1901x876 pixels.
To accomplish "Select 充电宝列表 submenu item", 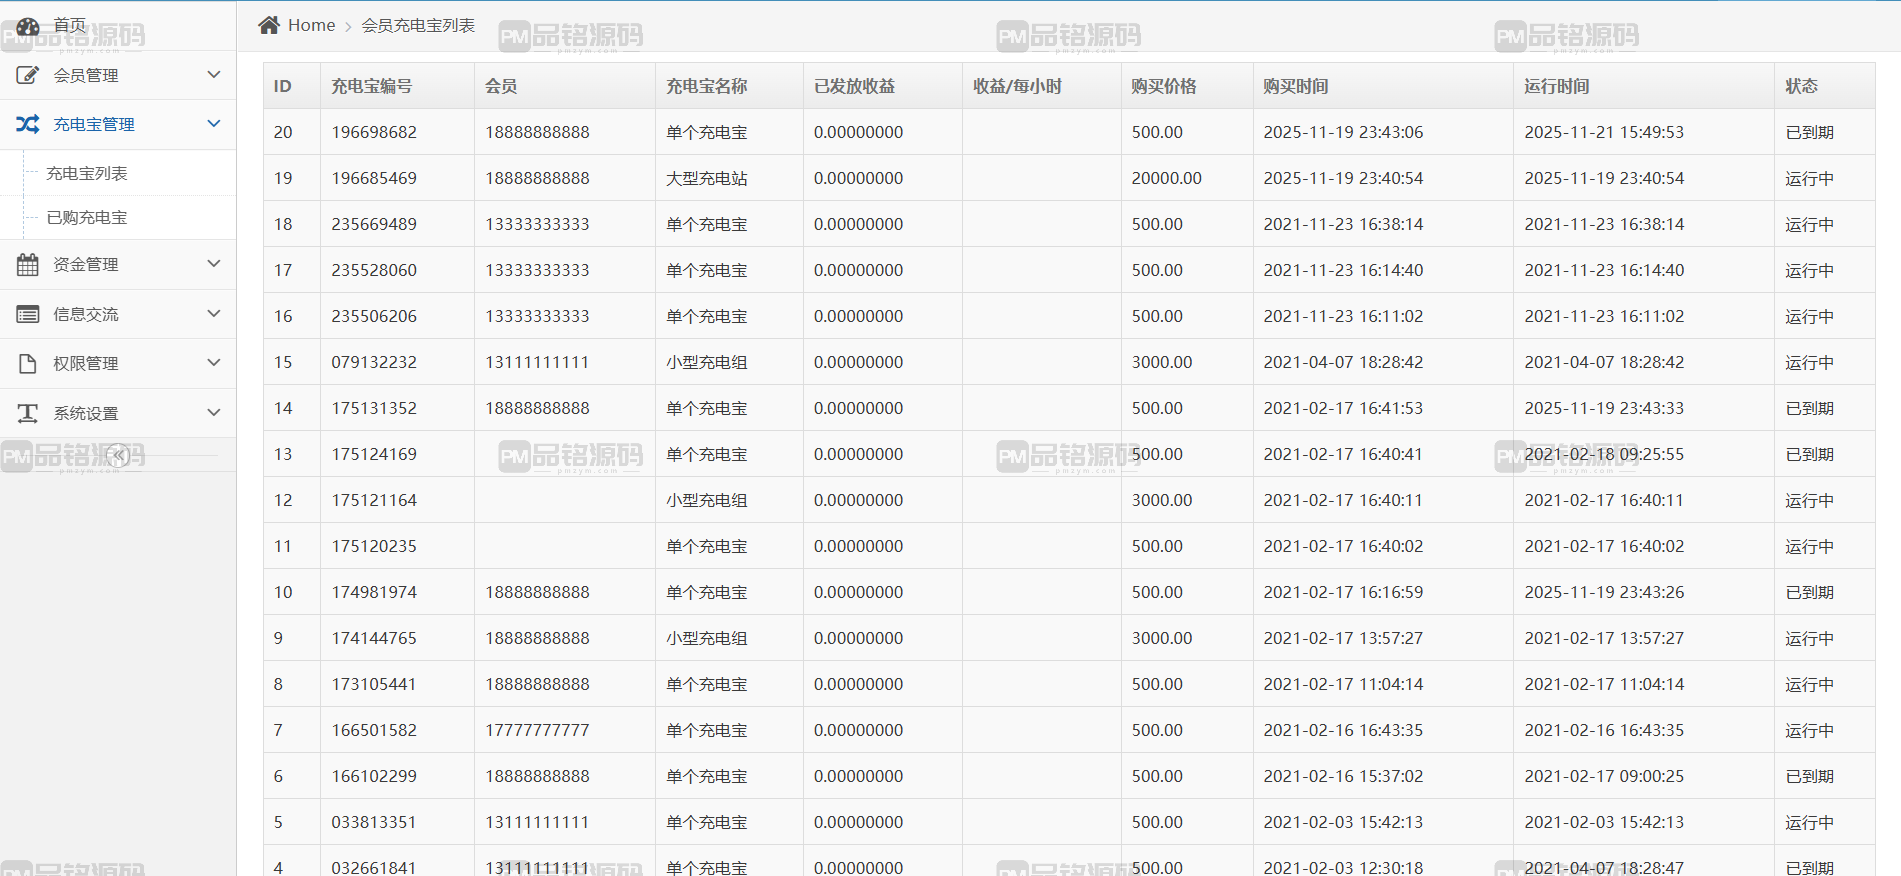I will (87, 173).
